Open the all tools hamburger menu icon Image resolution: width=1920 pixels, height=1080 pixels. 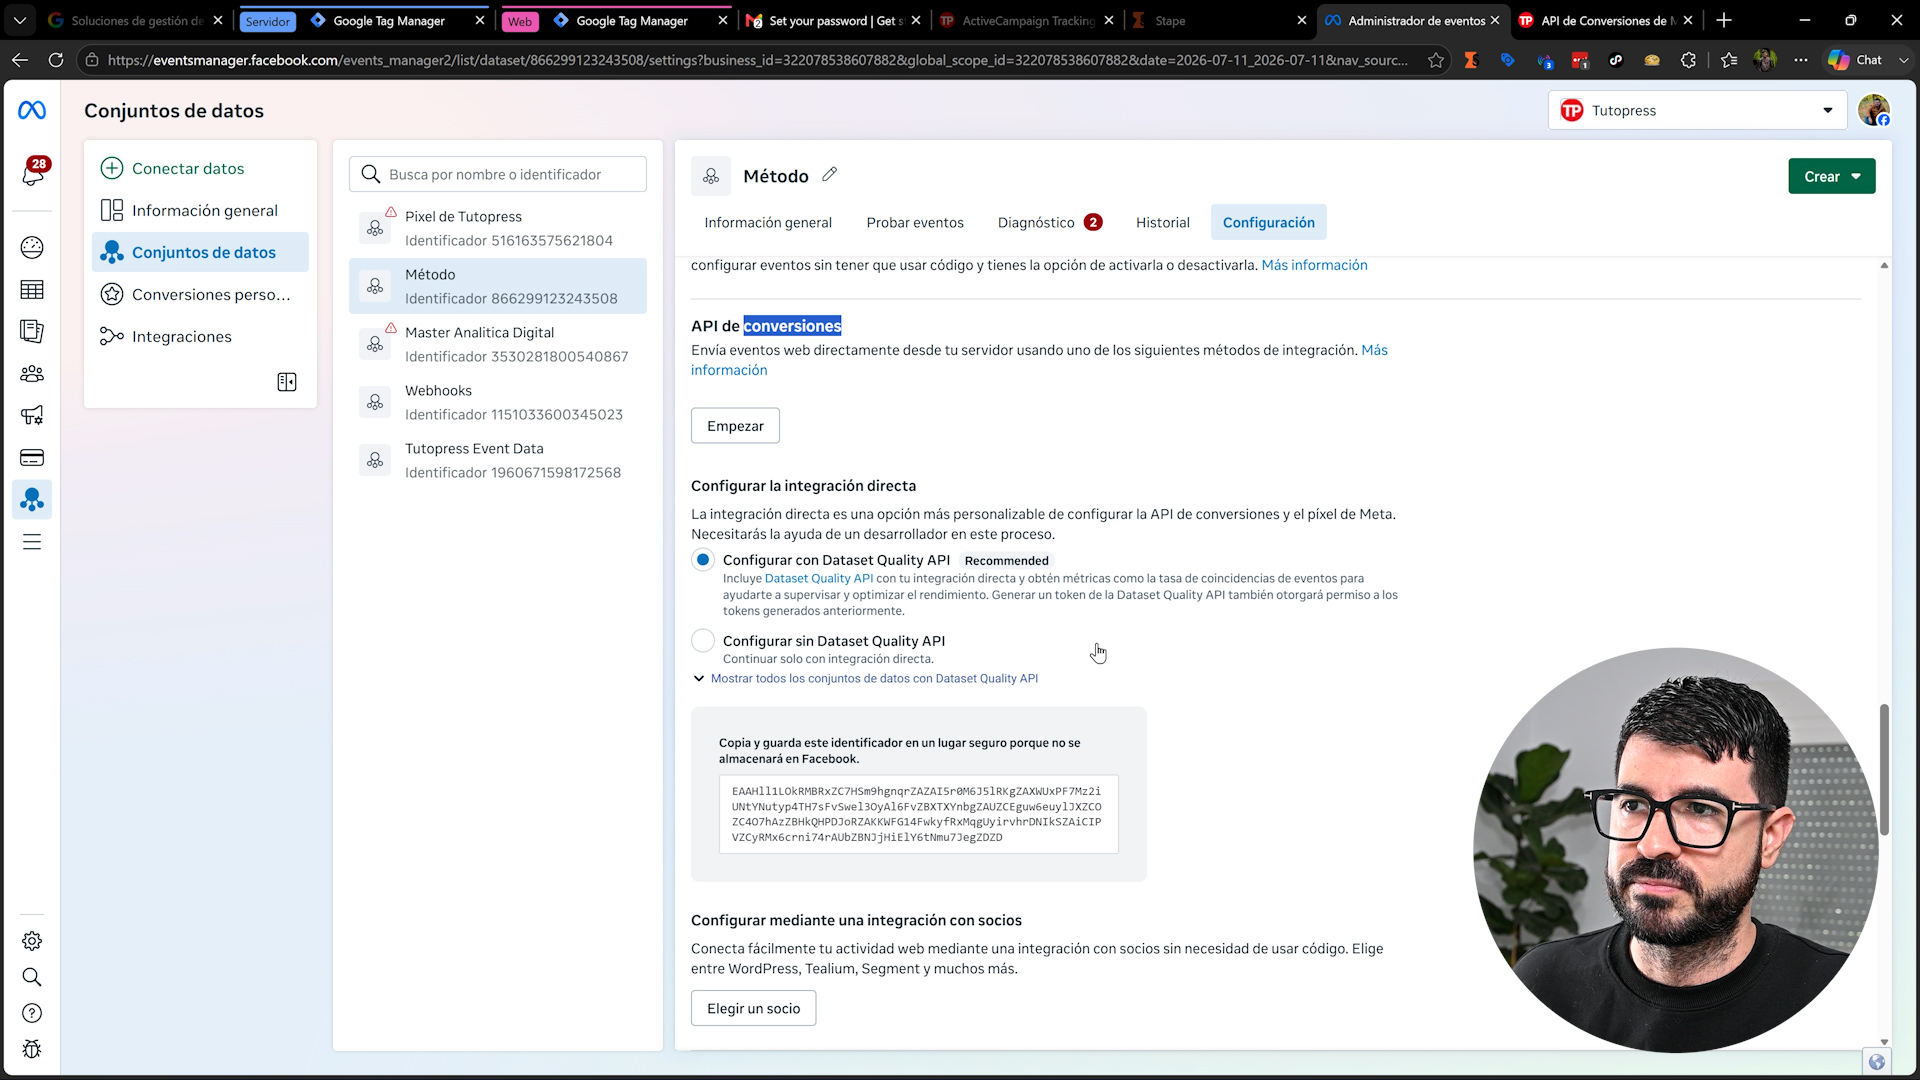[32, 542]
